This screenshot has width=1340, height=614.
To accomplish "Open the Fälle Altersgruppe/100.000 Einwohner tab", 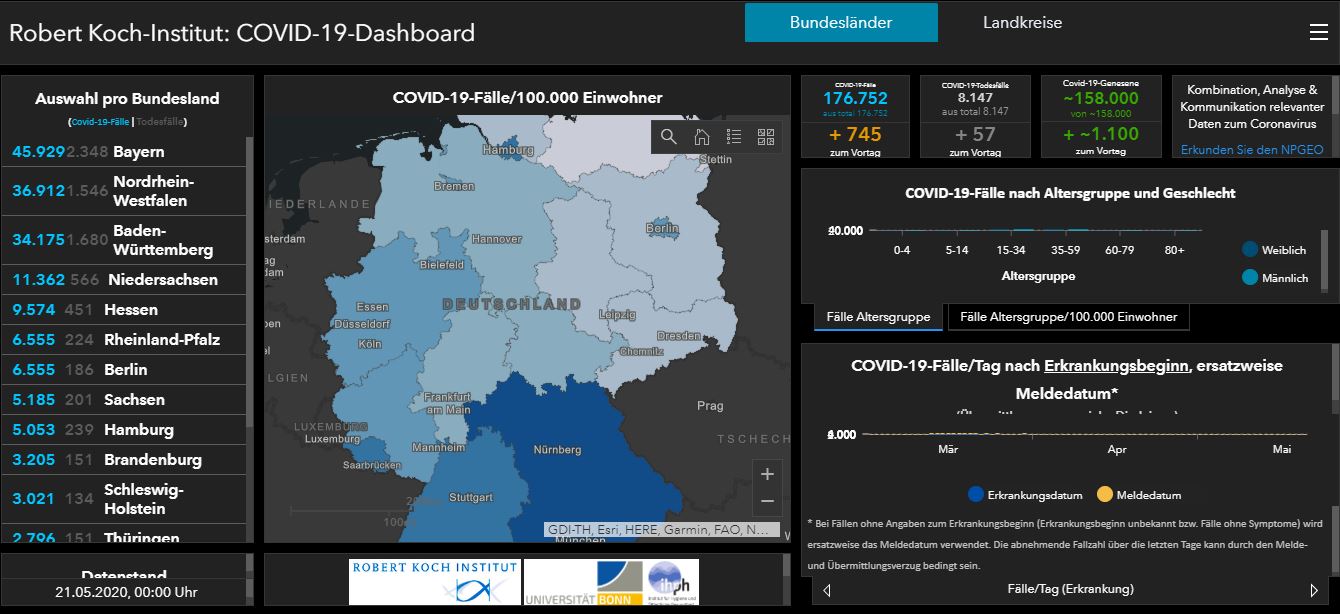I will 1069,317.
